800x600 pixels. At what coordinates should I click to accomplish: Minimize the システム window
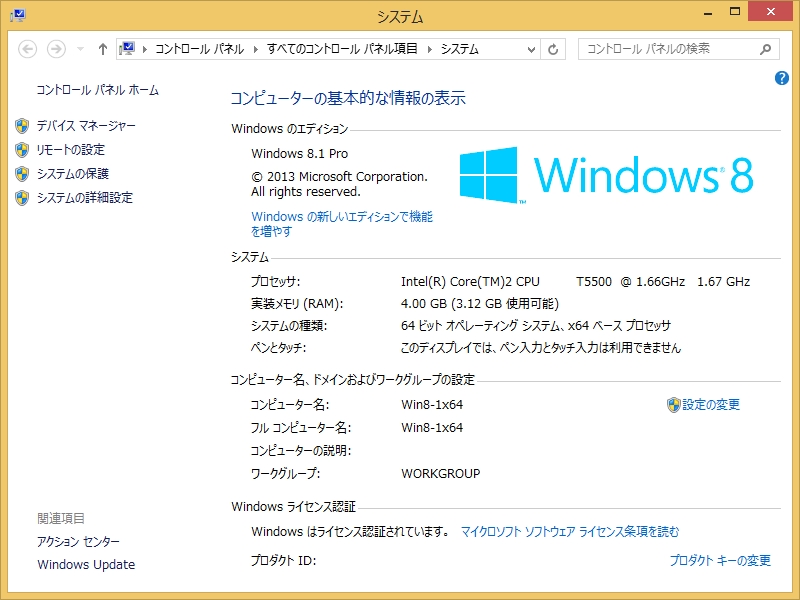click(x=708, y=13)
